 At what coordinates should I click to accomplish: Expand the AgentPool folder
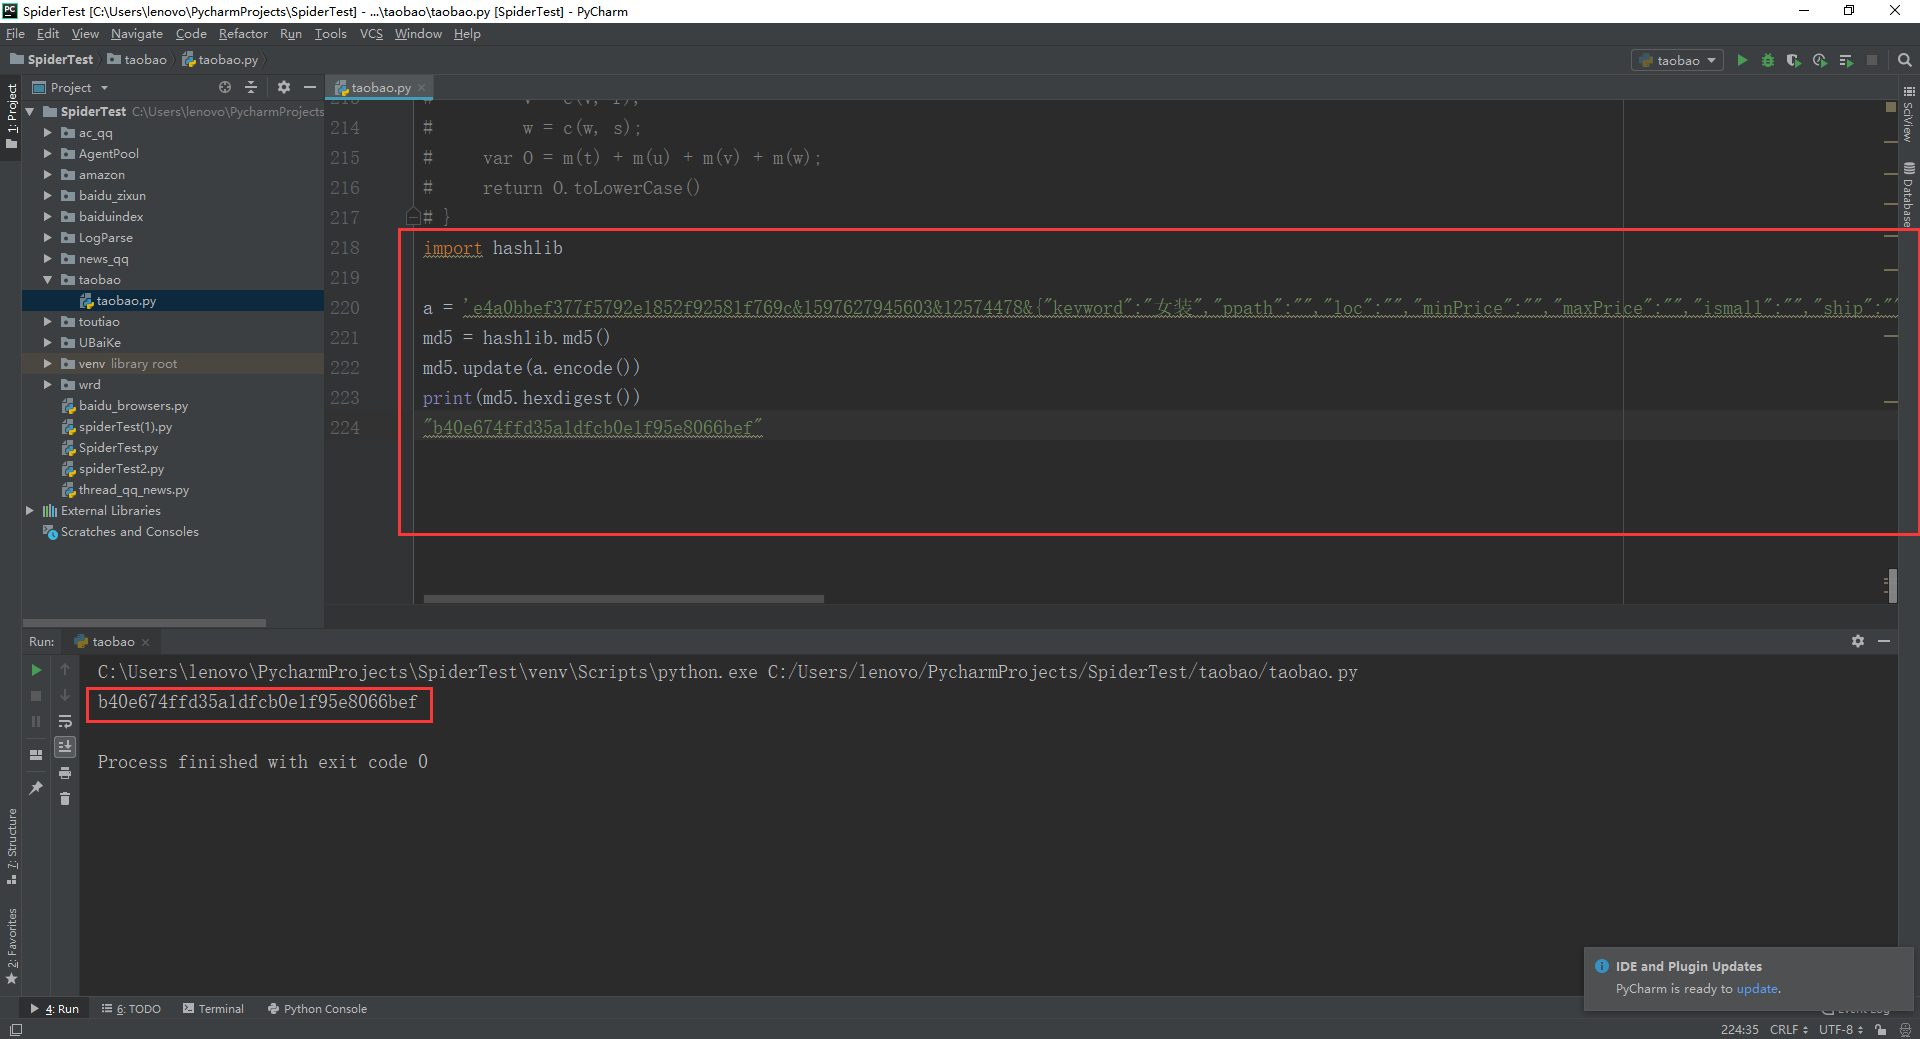coord(47,153)
